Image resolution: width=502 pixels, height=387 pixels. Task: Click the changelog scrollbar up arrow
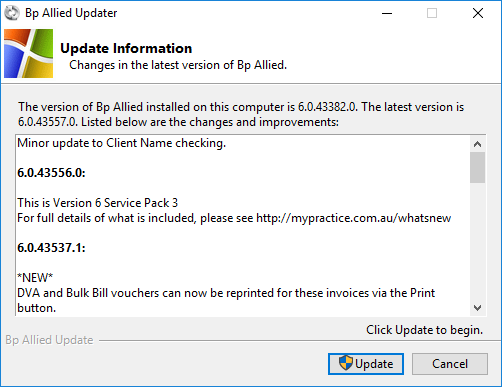[477, 144]
